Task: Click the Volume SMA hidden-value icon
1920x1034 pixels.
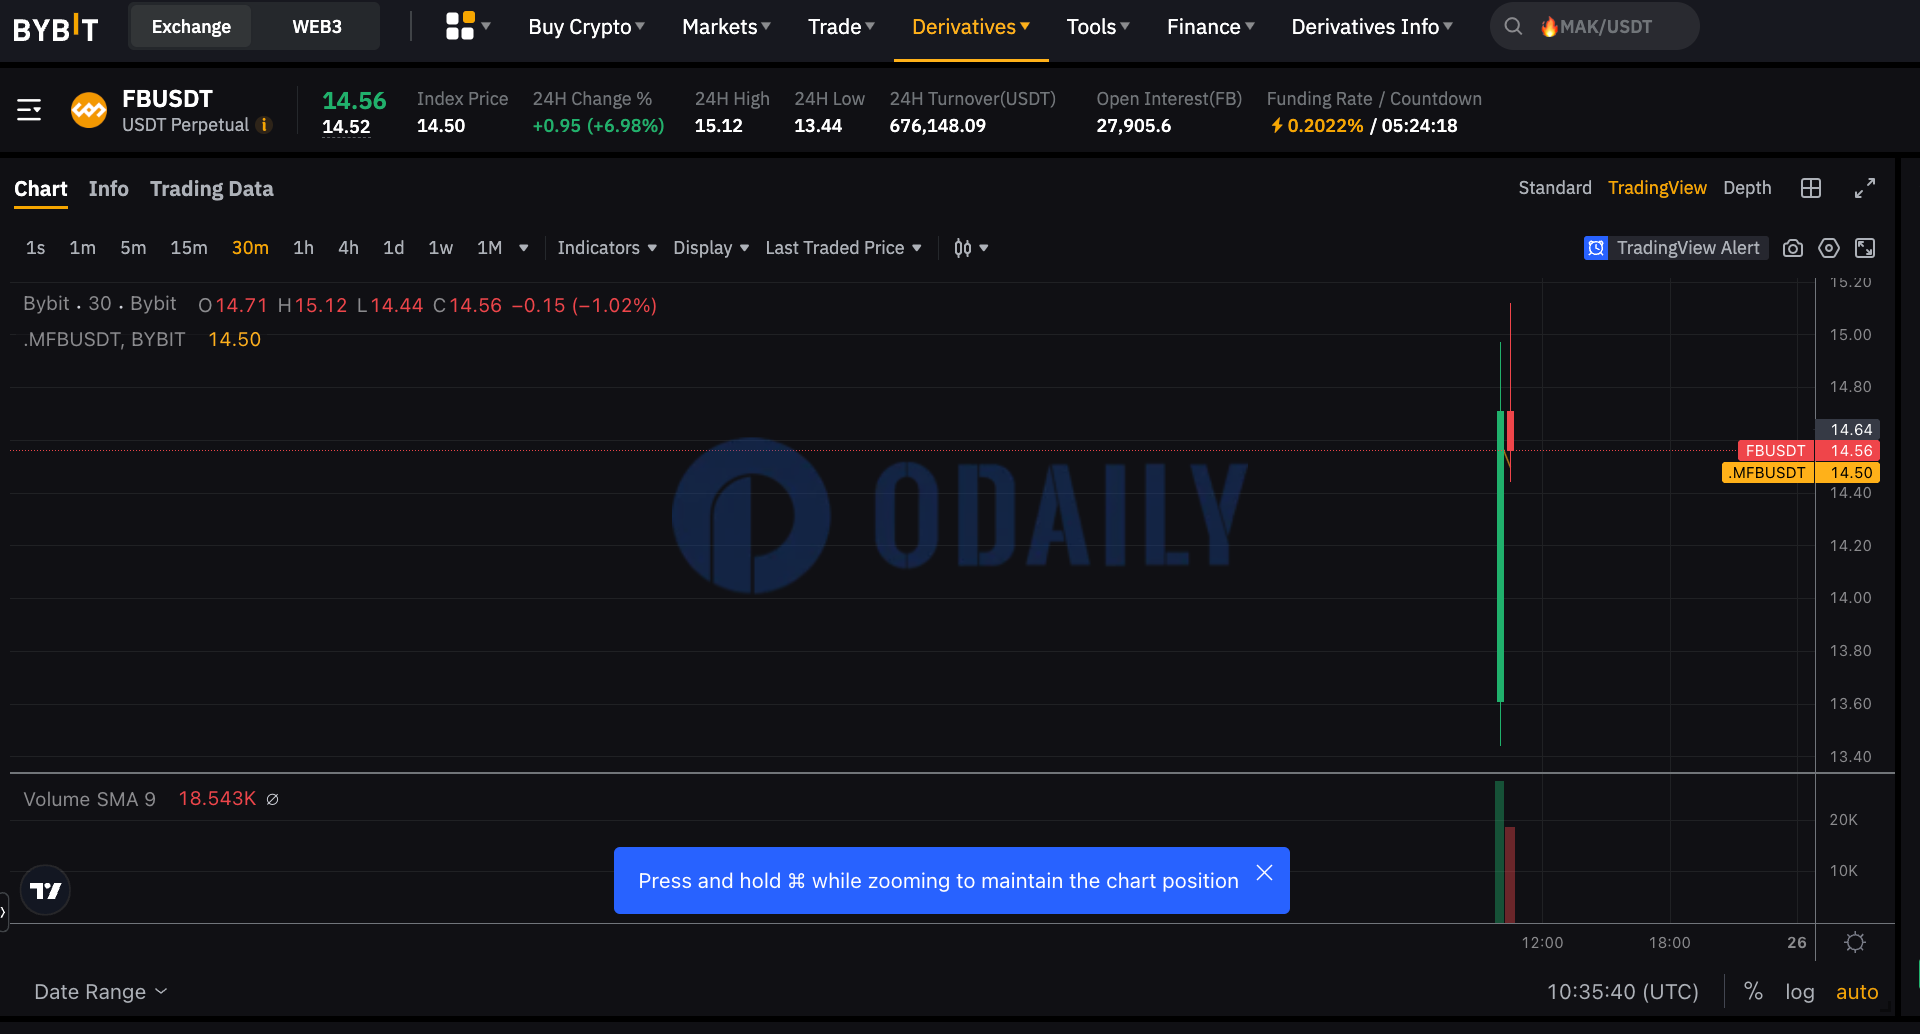Action: pos(272,799)
